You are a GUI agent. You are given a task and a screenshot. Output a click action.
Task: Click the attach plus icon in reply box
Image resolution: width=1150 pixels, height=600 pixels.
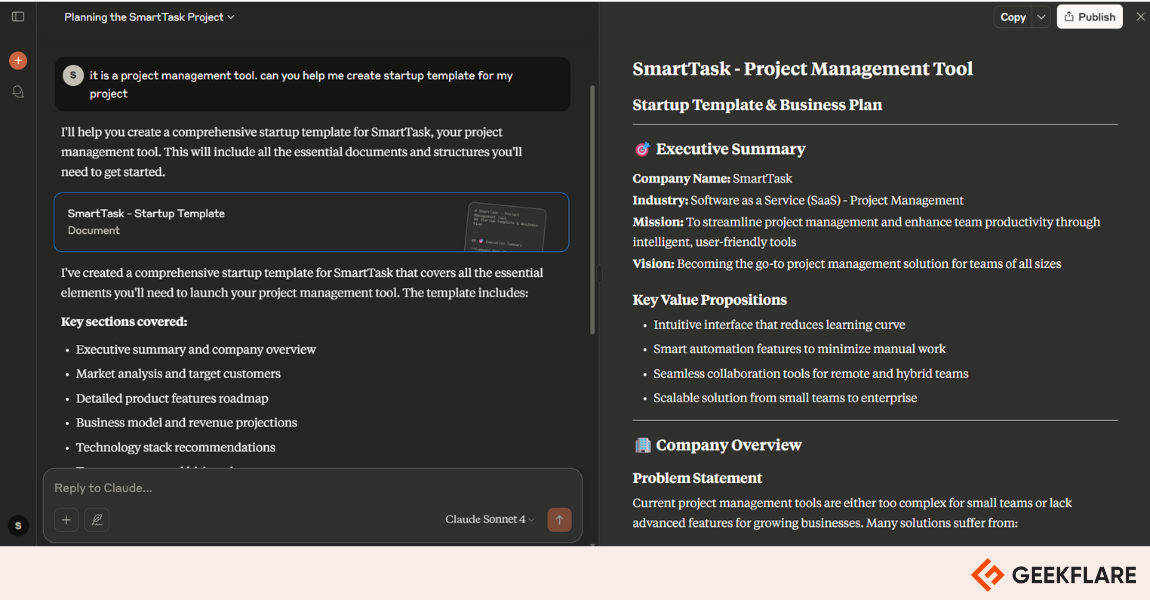[x=66, y=519]
